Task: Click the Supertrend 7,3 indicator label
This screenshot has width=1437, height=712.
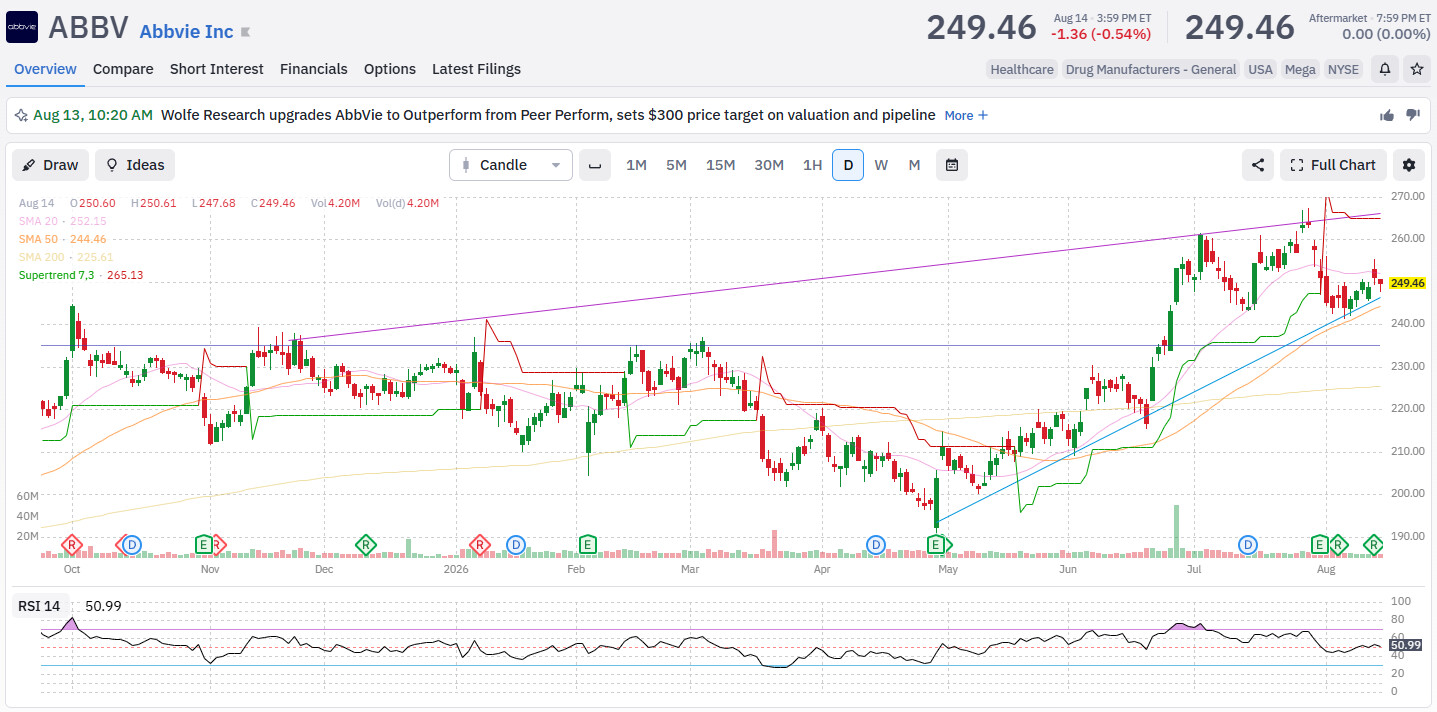Action: (x=81, y=275)
